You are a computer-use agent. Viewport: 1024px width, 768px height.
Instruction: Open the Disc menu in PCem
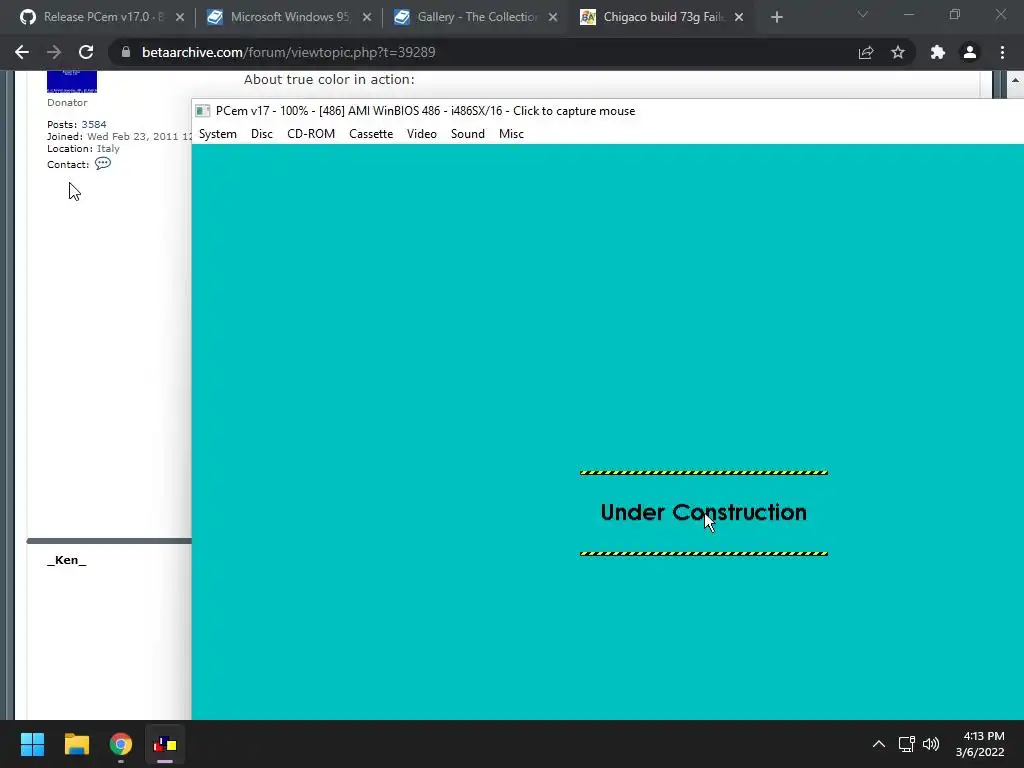[261, 134]
